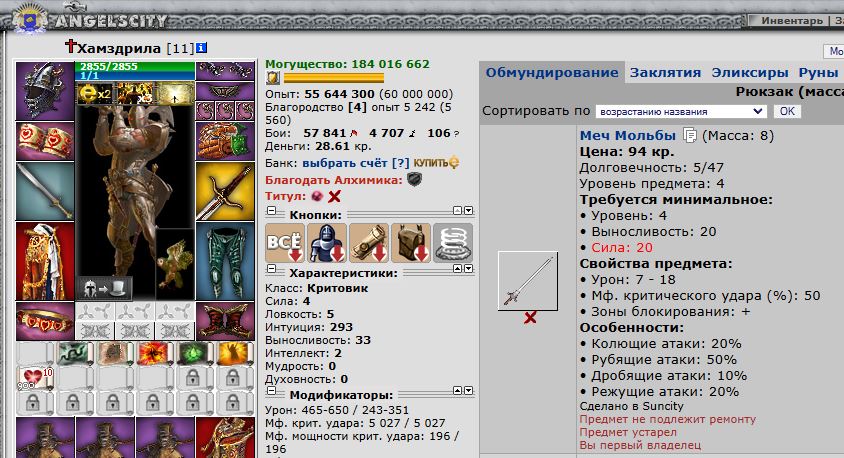This screenshot has width=844, height=458.
Task: Collapse the Модификаторы section
Action: pyautogui.click(x=271, y=390)
